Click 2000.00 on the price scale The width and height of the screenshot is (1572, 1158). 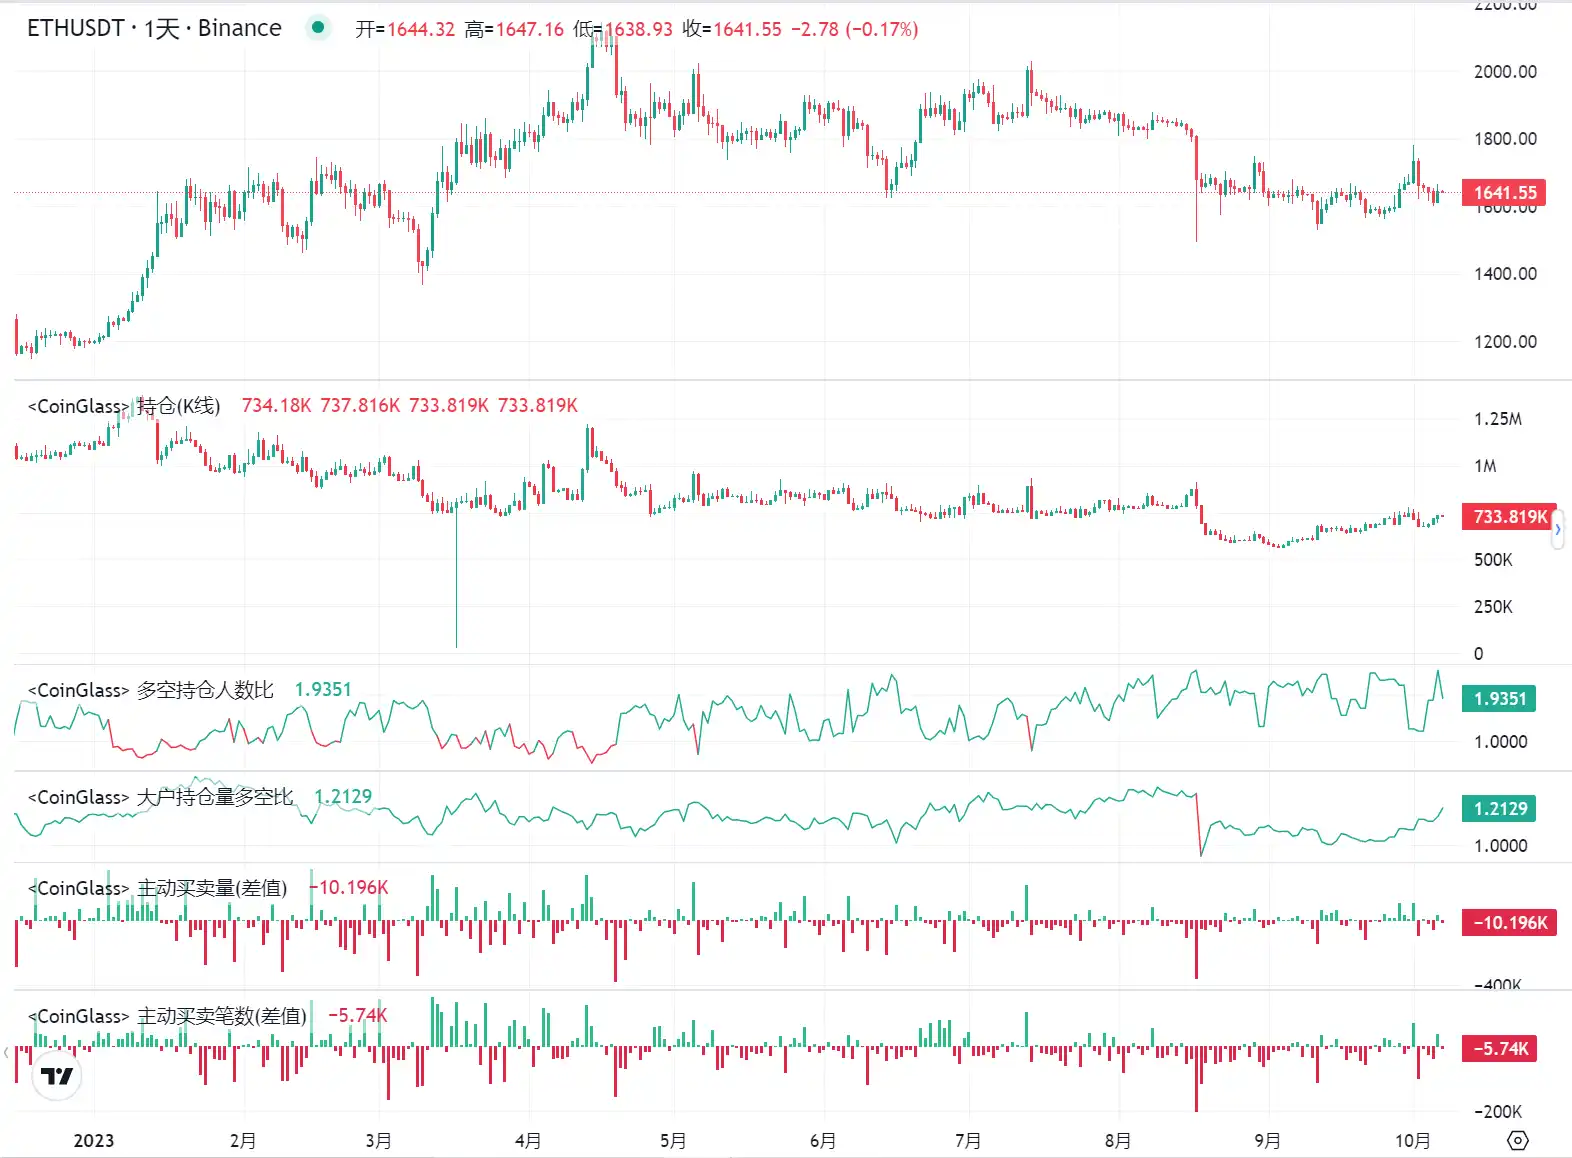coord(1505,72)
